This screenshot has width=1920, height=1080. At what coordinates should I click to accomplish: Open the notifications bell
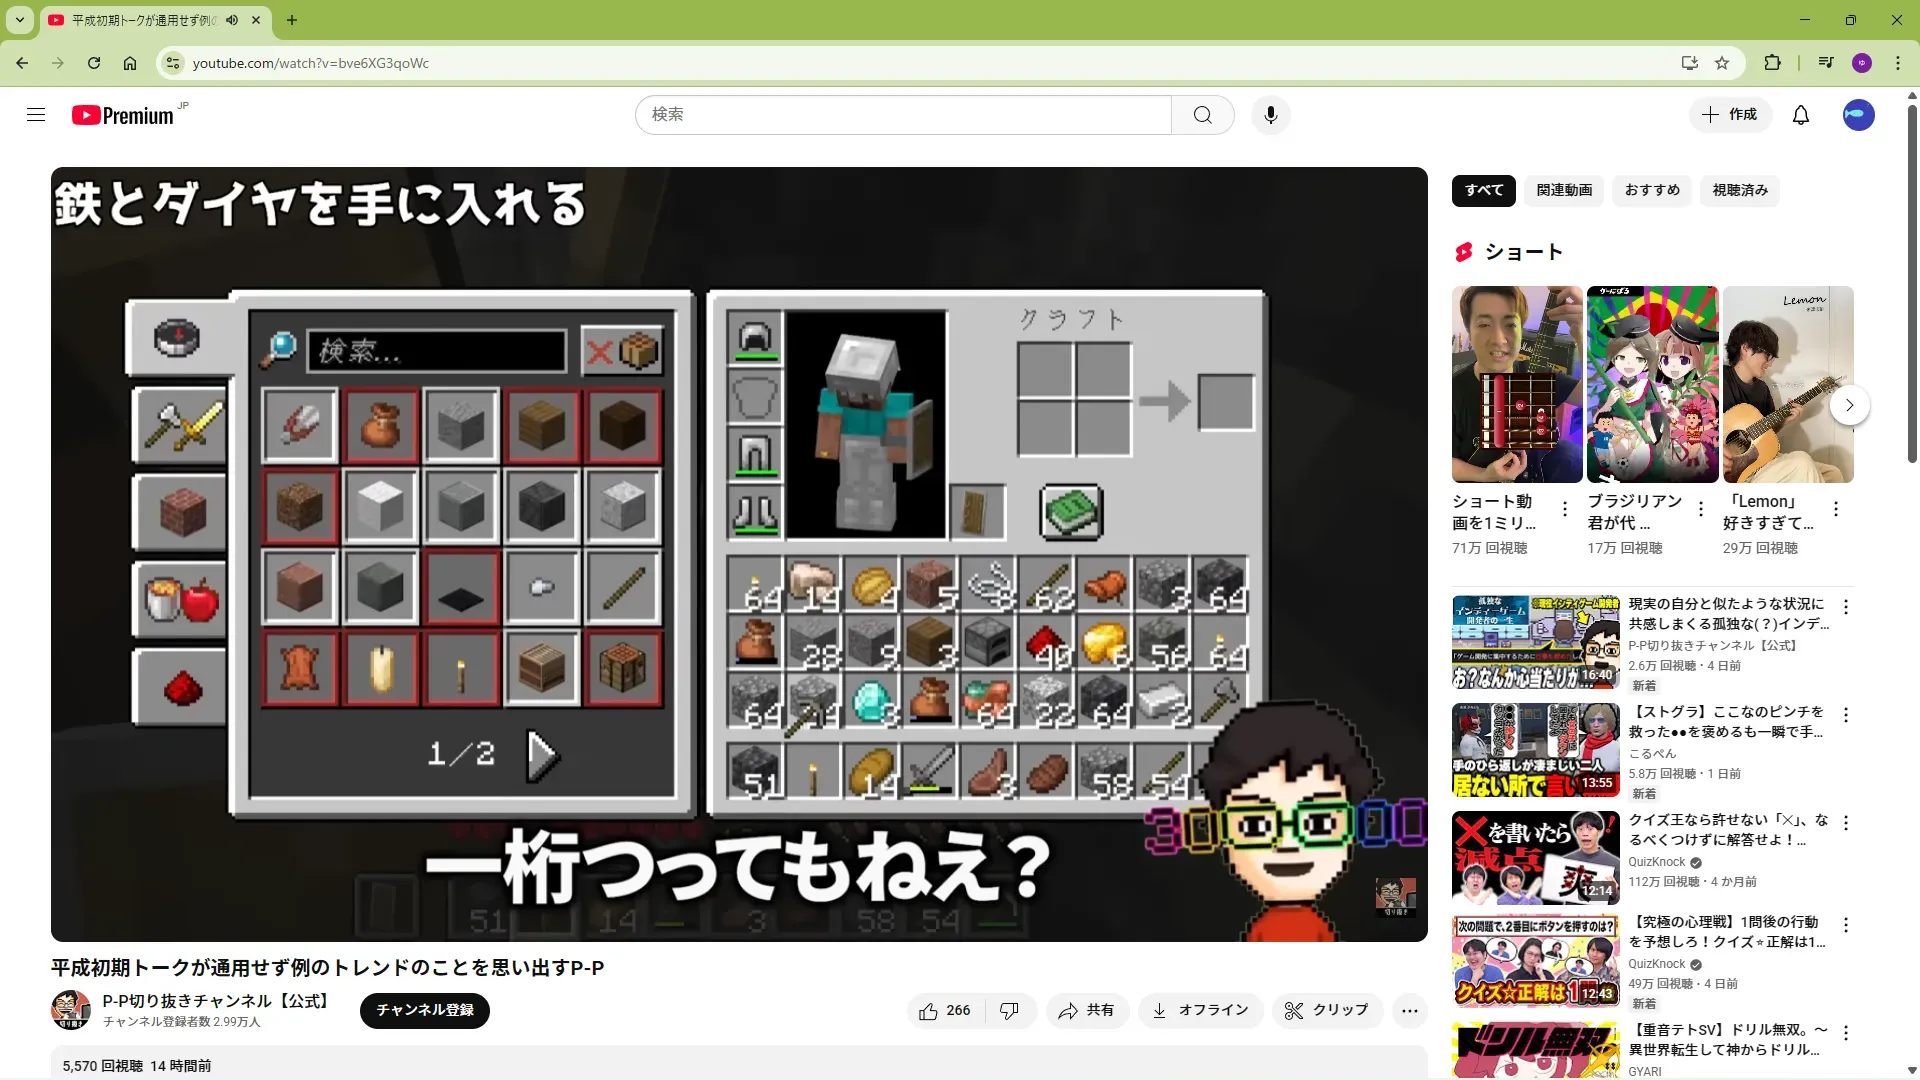pyautogui.click(x=1800, y=115)
